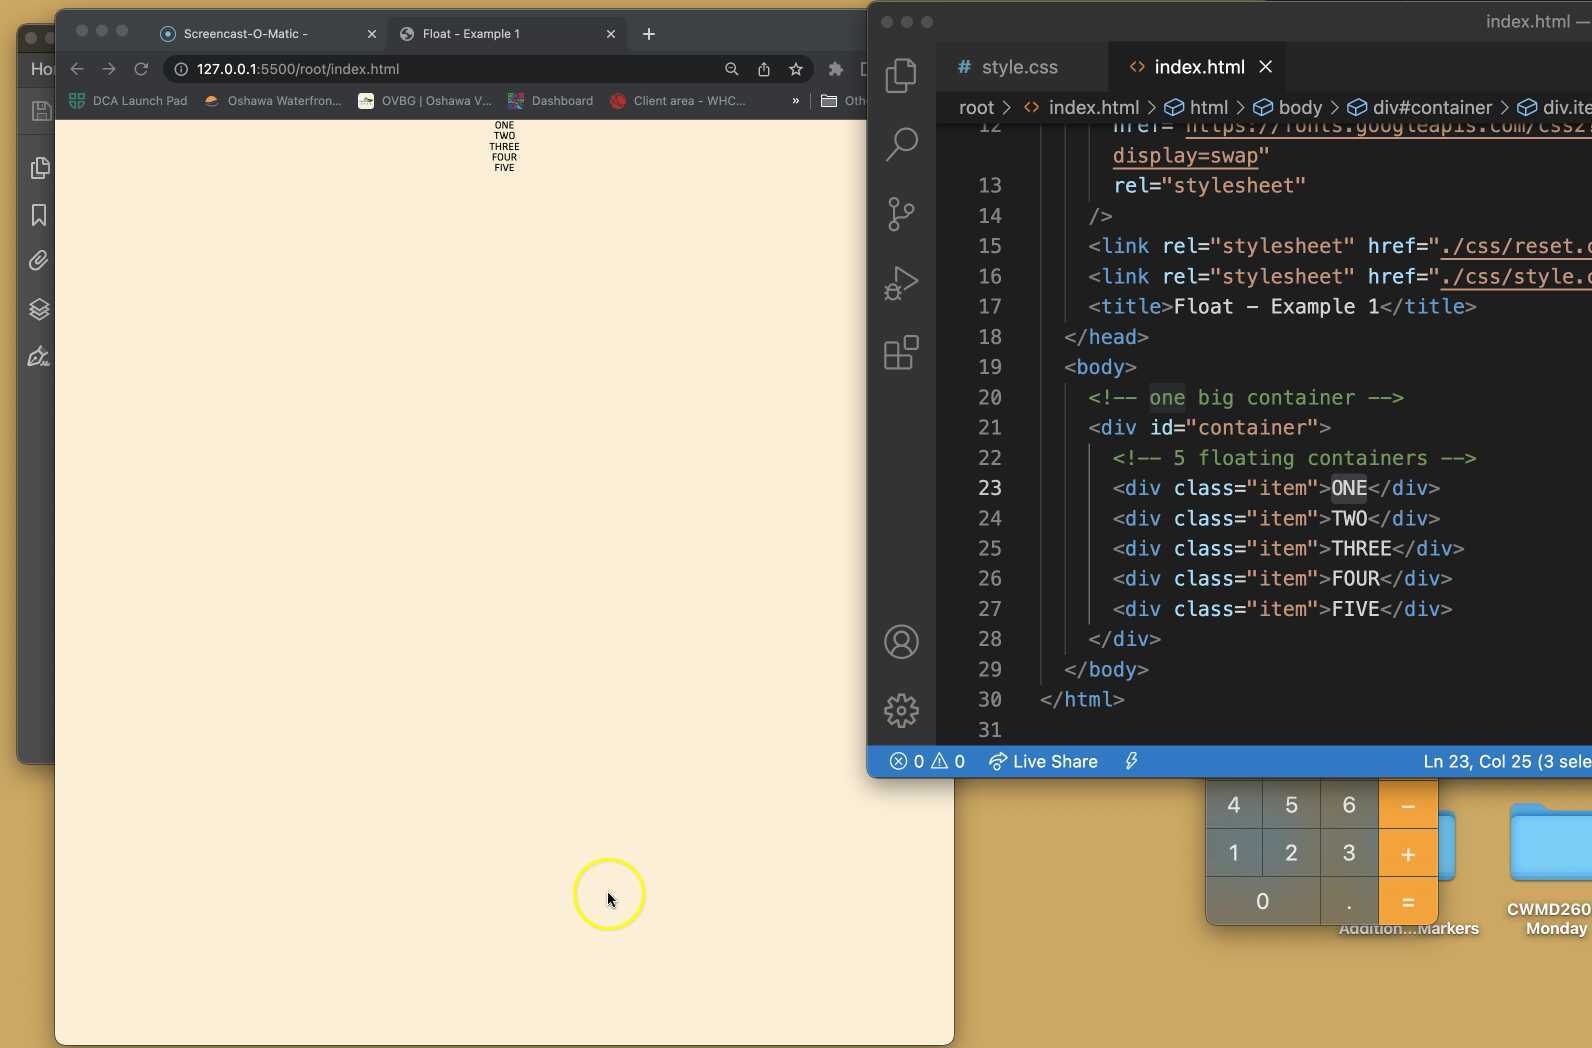Image resolution: width=1592 pixels, height=1048 pixels.
Task: Reload the browser page
Action: click(141, 69)
